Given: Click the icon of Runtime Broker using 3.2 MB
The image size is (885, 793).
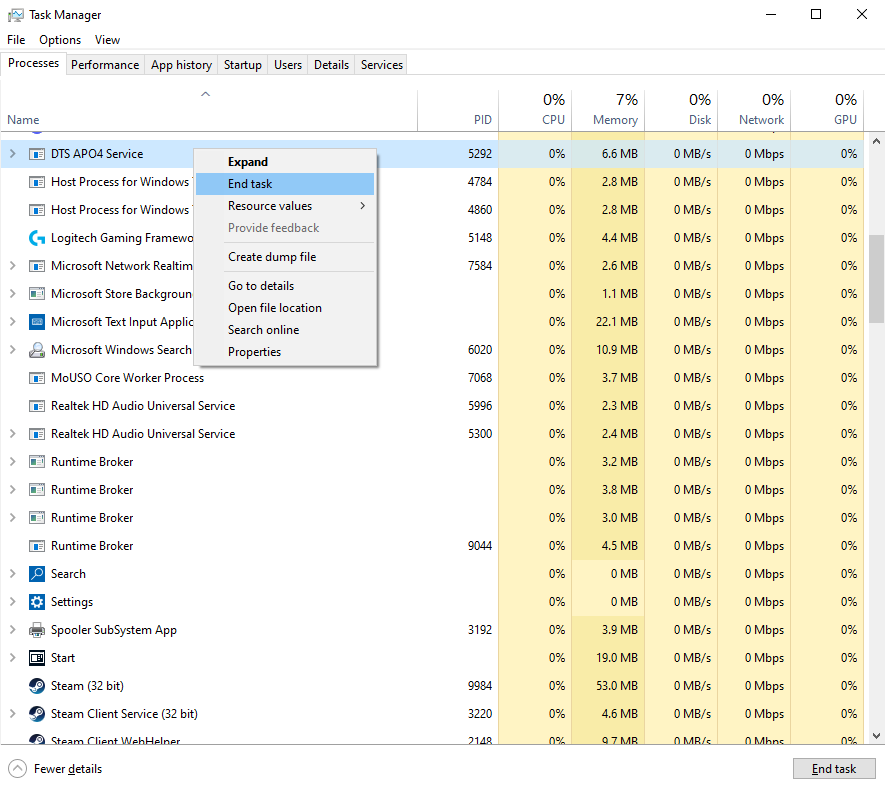Looking at the screenshot, I should click(x=37, y=462).
